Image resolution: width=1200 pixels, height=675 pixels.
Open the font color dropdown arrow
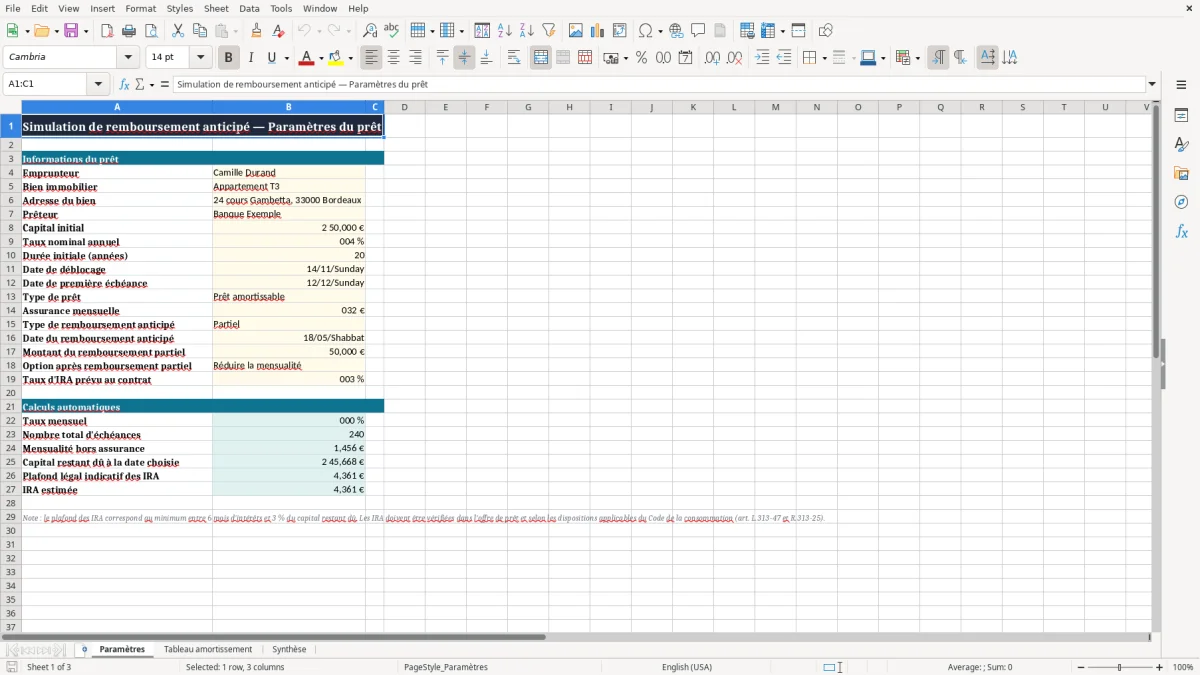point(320,58)
